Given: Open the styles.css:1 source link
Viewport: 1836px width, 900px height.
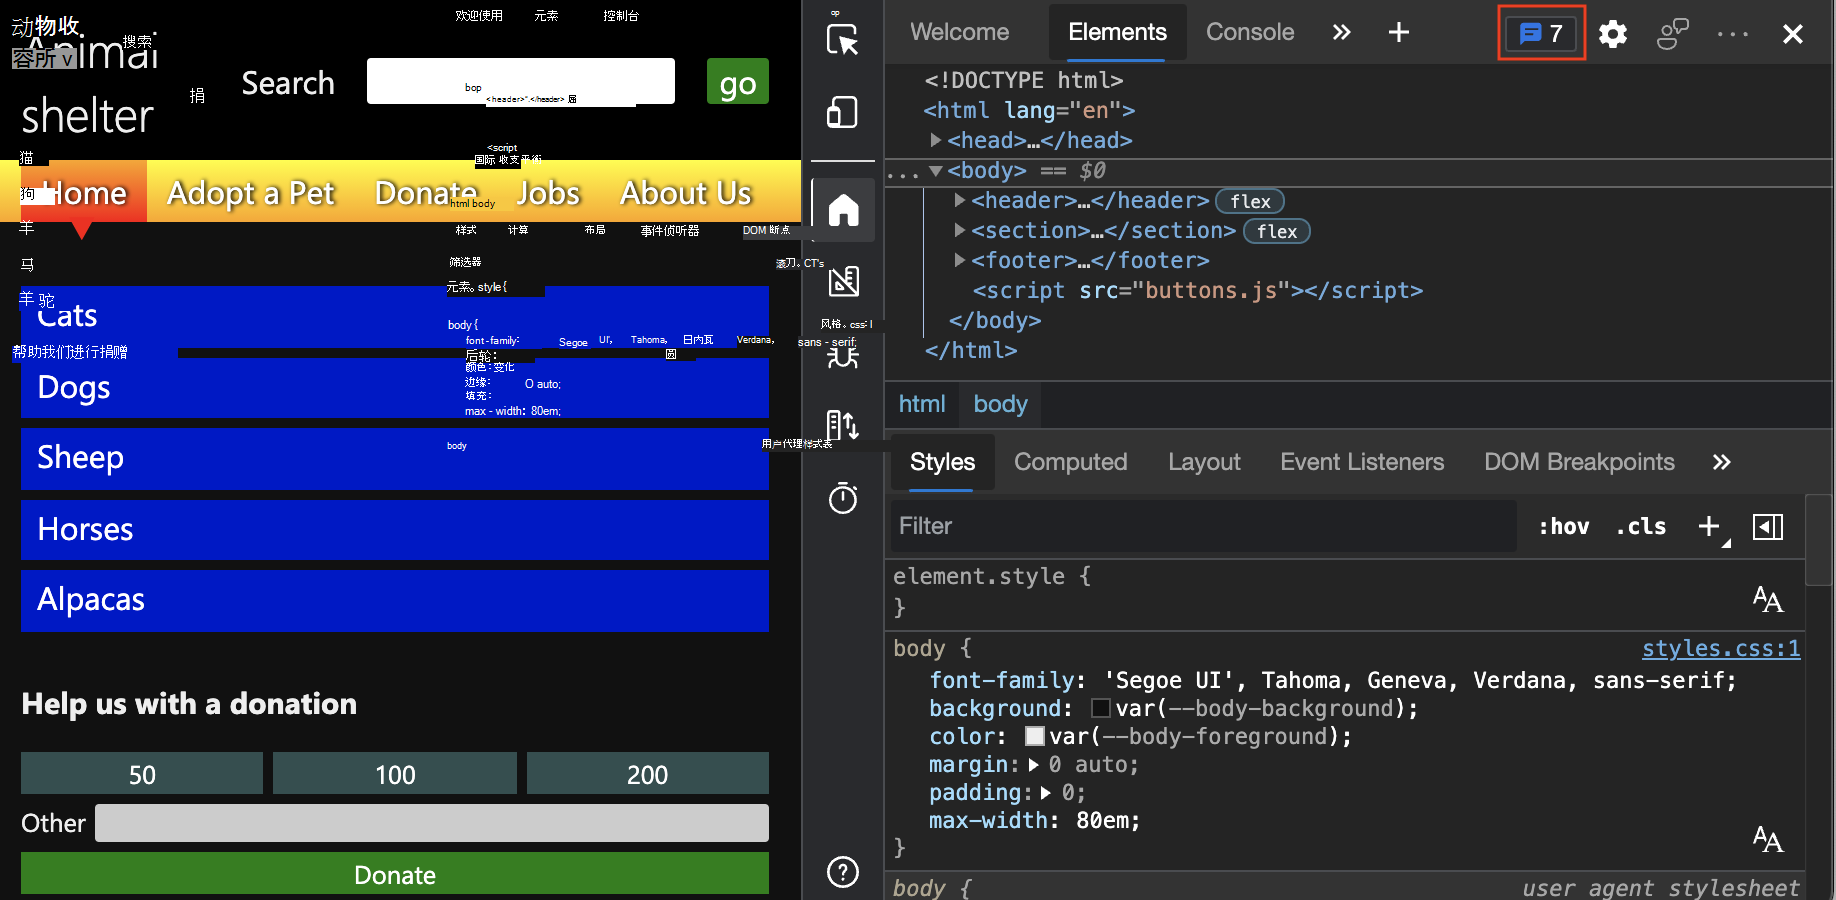Looking at the screenshot, I should point(1720,648).
